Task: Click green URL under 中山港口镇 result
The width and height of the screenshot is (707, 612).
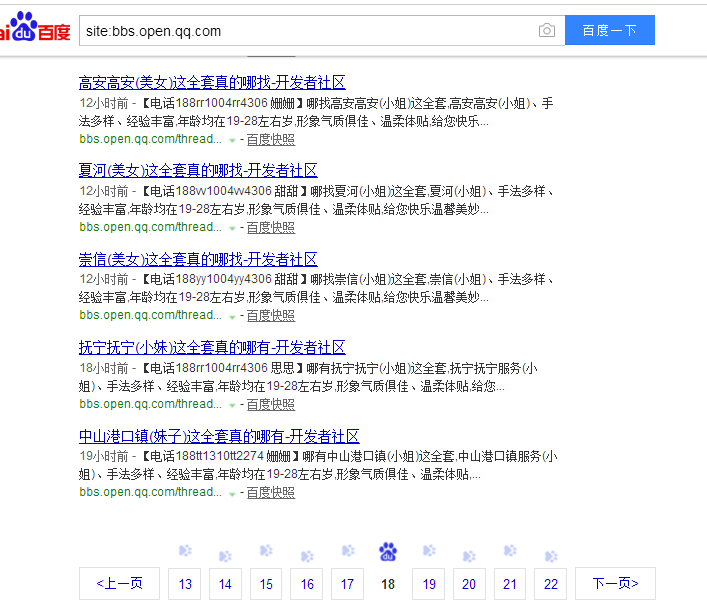Action: 150,492
